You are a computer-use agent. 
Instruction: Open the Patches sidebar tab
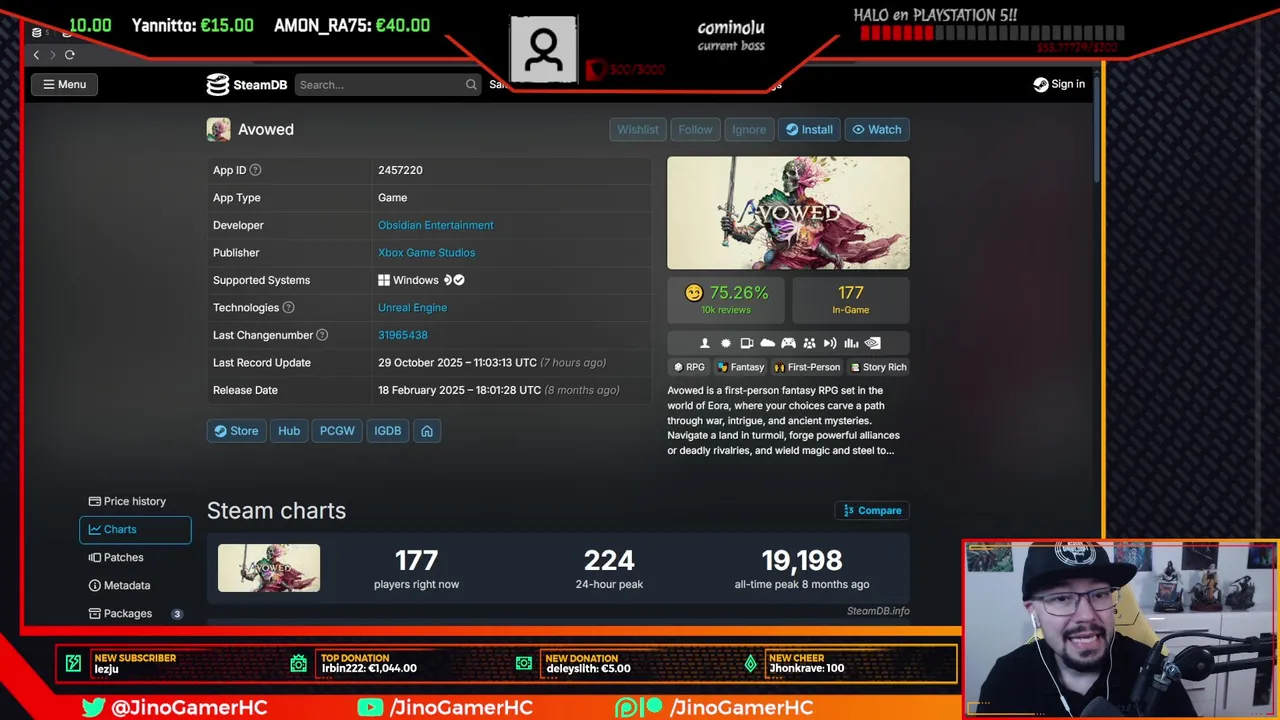pyautogui.click(x=116, y=558)
